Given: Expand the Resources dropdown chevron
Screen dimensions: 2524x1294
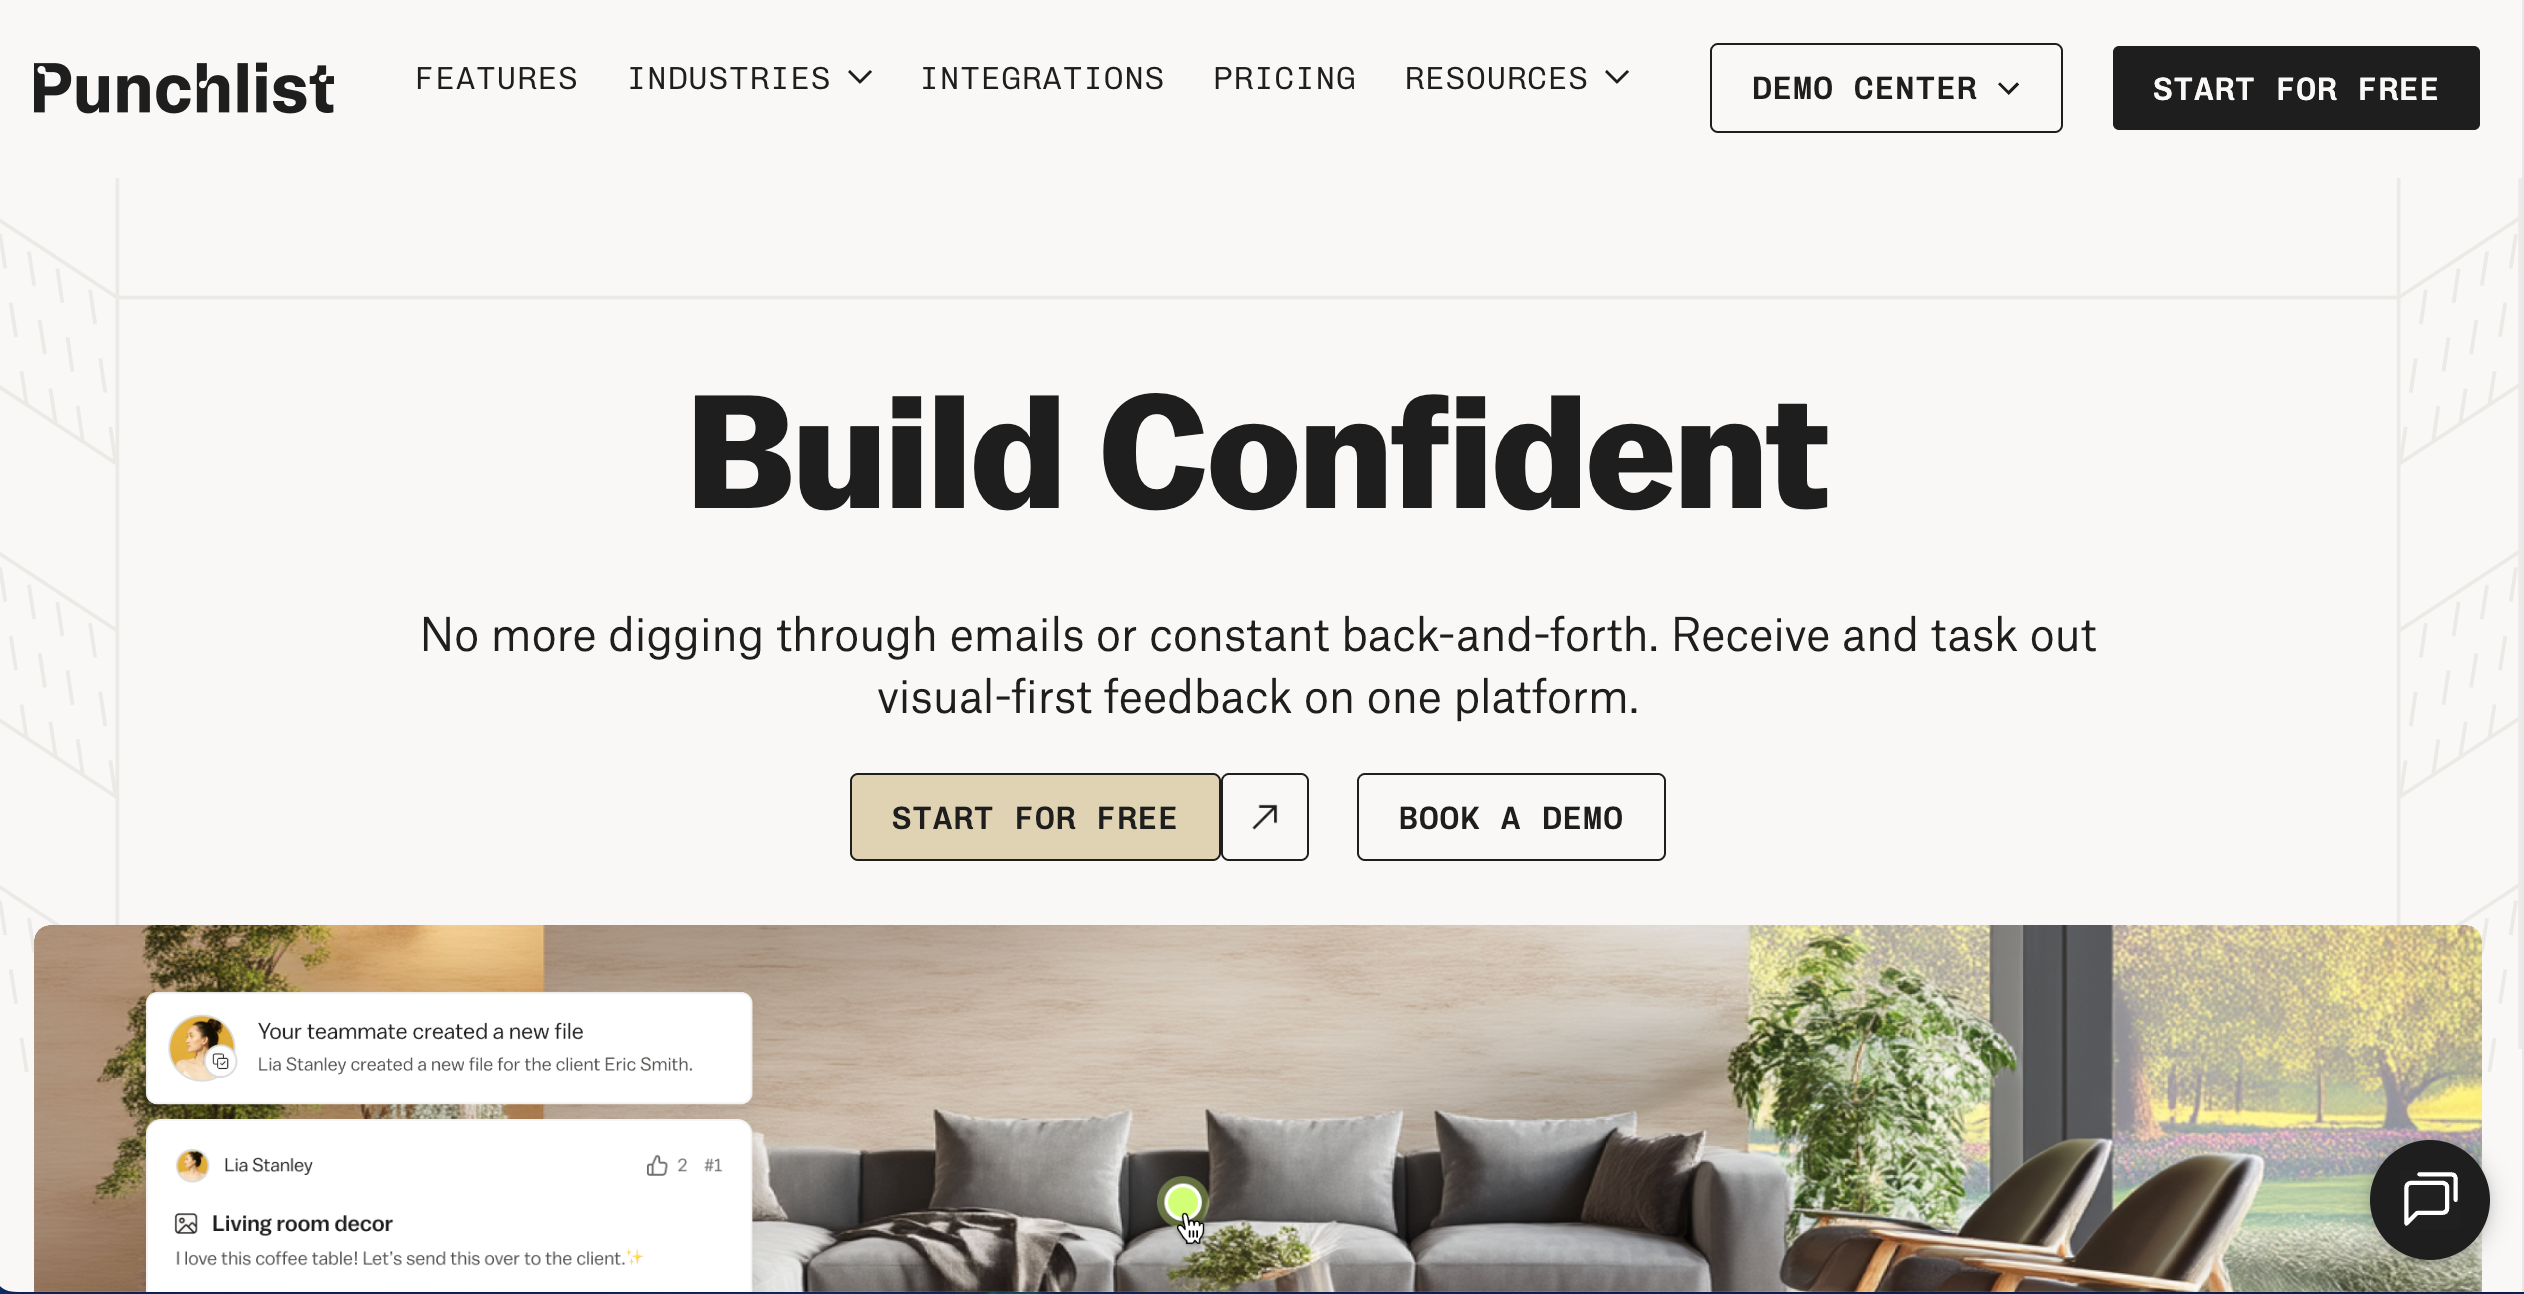Looking at the screenshot, I should 1617,78.
